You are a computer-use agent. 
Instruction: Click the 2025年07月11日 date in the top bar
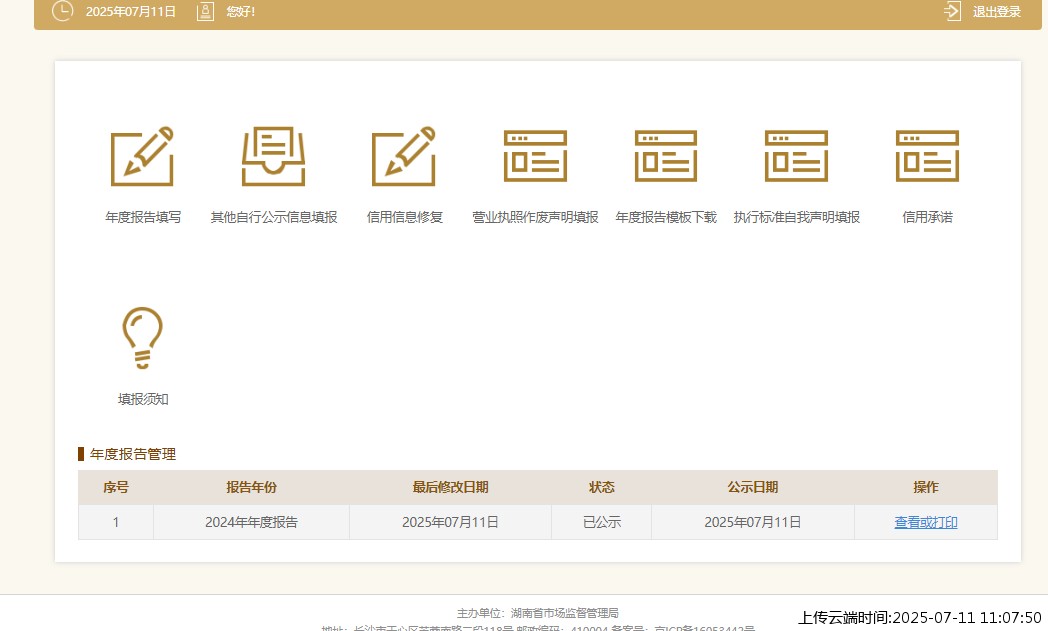pos(130,11)
